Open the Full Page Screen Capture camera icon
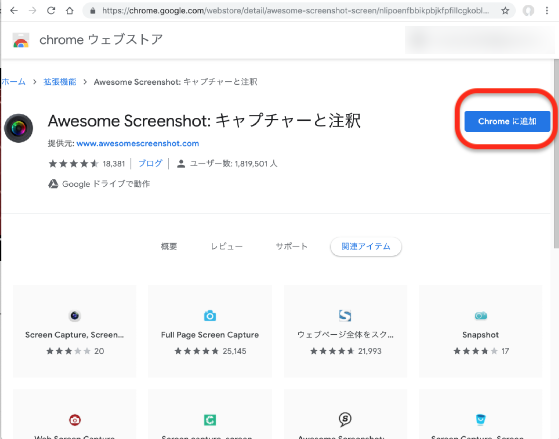559x439 pixels. pyautogui.click(x=210, y=316)
